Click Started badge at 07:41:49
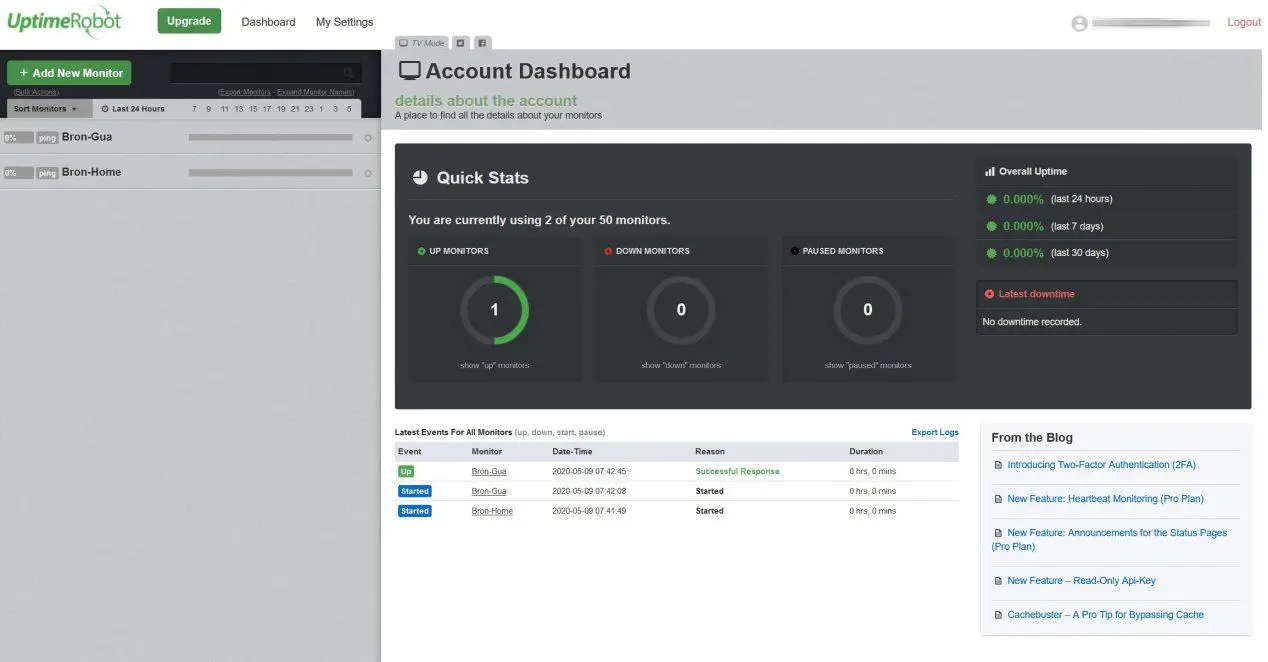The width and height of the screenshot is (1268, 662). (x=414, y=511)
